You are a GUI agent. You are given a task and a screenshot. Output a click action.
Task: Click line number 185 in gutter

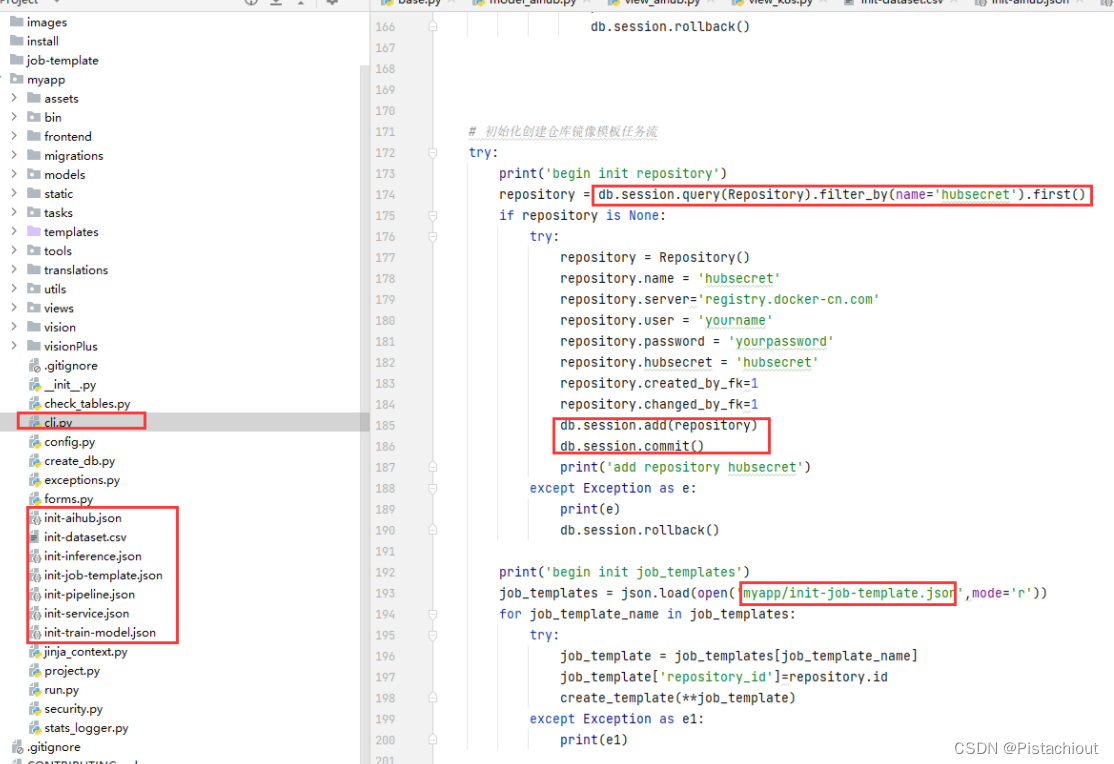[x=385, y=426]
